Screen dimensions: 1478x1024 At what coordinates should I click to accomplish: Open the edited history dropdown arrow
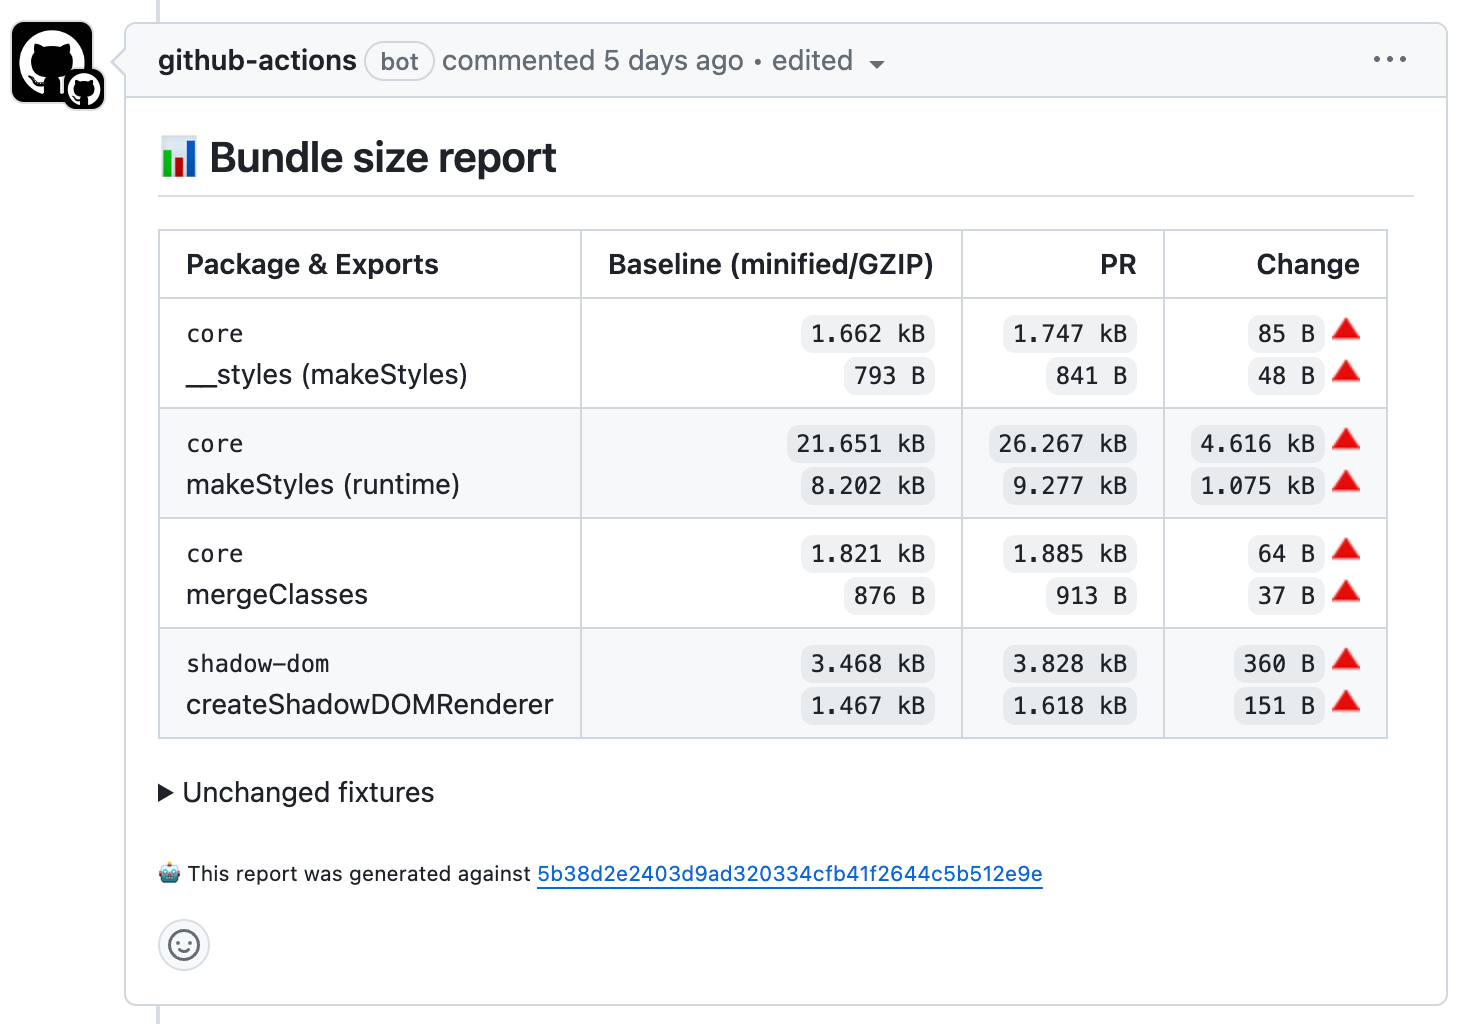pyautogui.click(x=877, y=64)
